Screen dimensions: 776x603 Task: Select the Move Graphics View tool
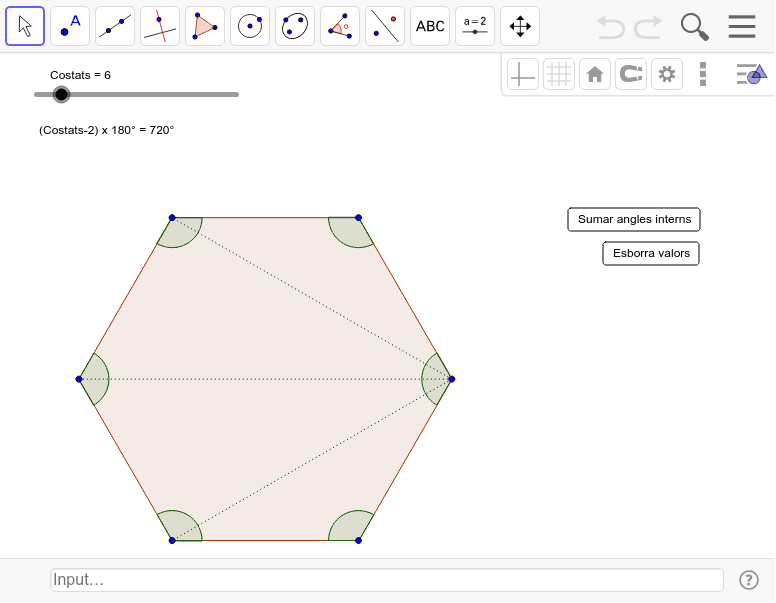(520, 26)
